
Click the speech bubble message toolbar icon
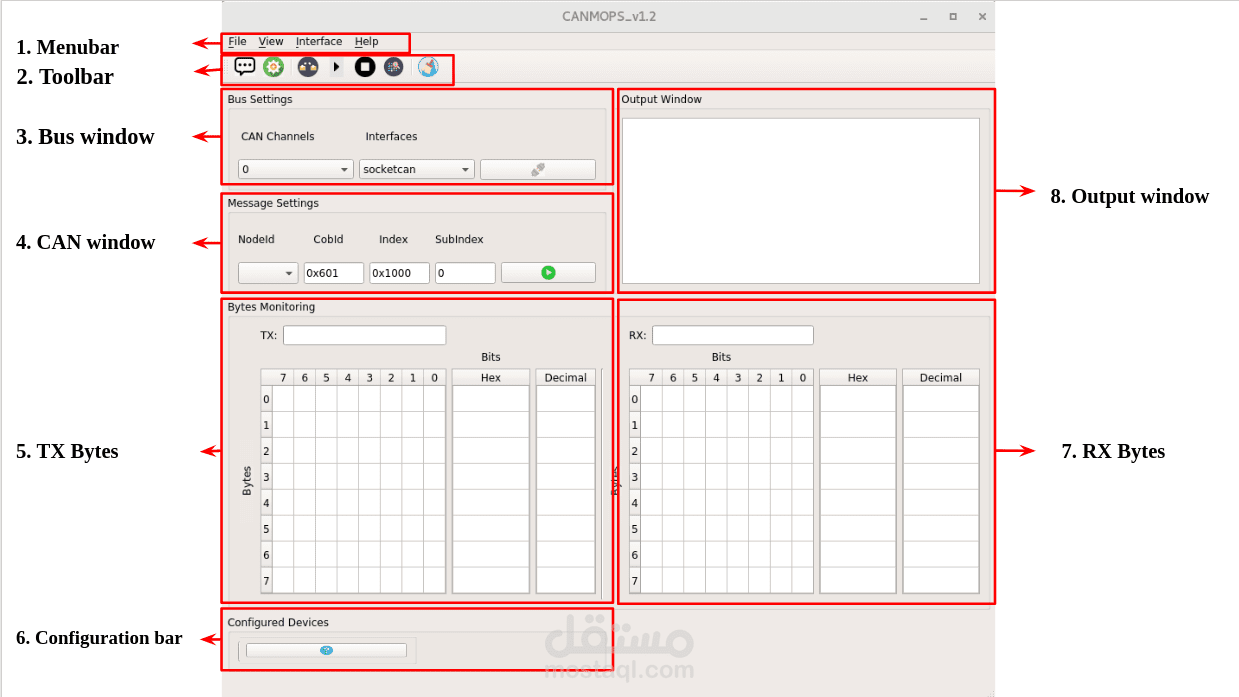tap(245, 67)
